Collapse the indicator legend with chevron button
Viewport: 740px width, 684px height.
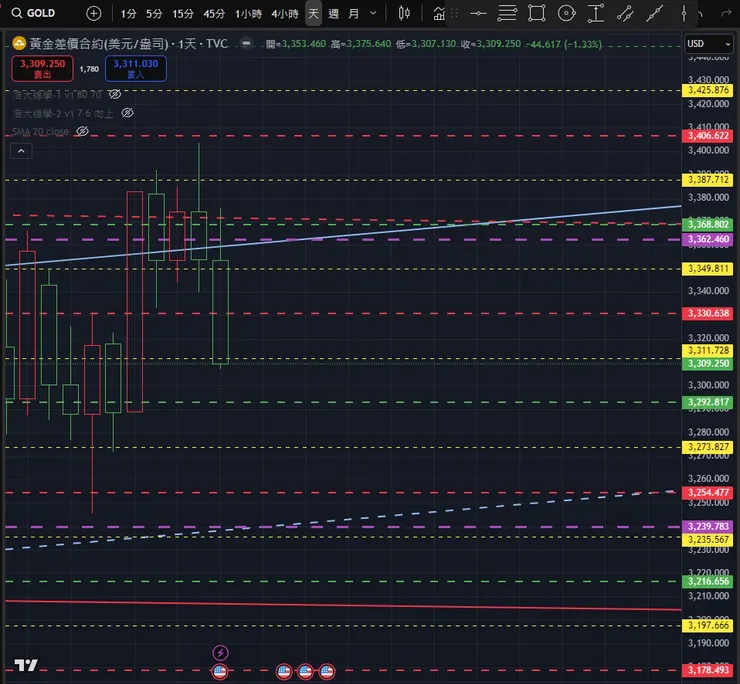coord(21,151)
